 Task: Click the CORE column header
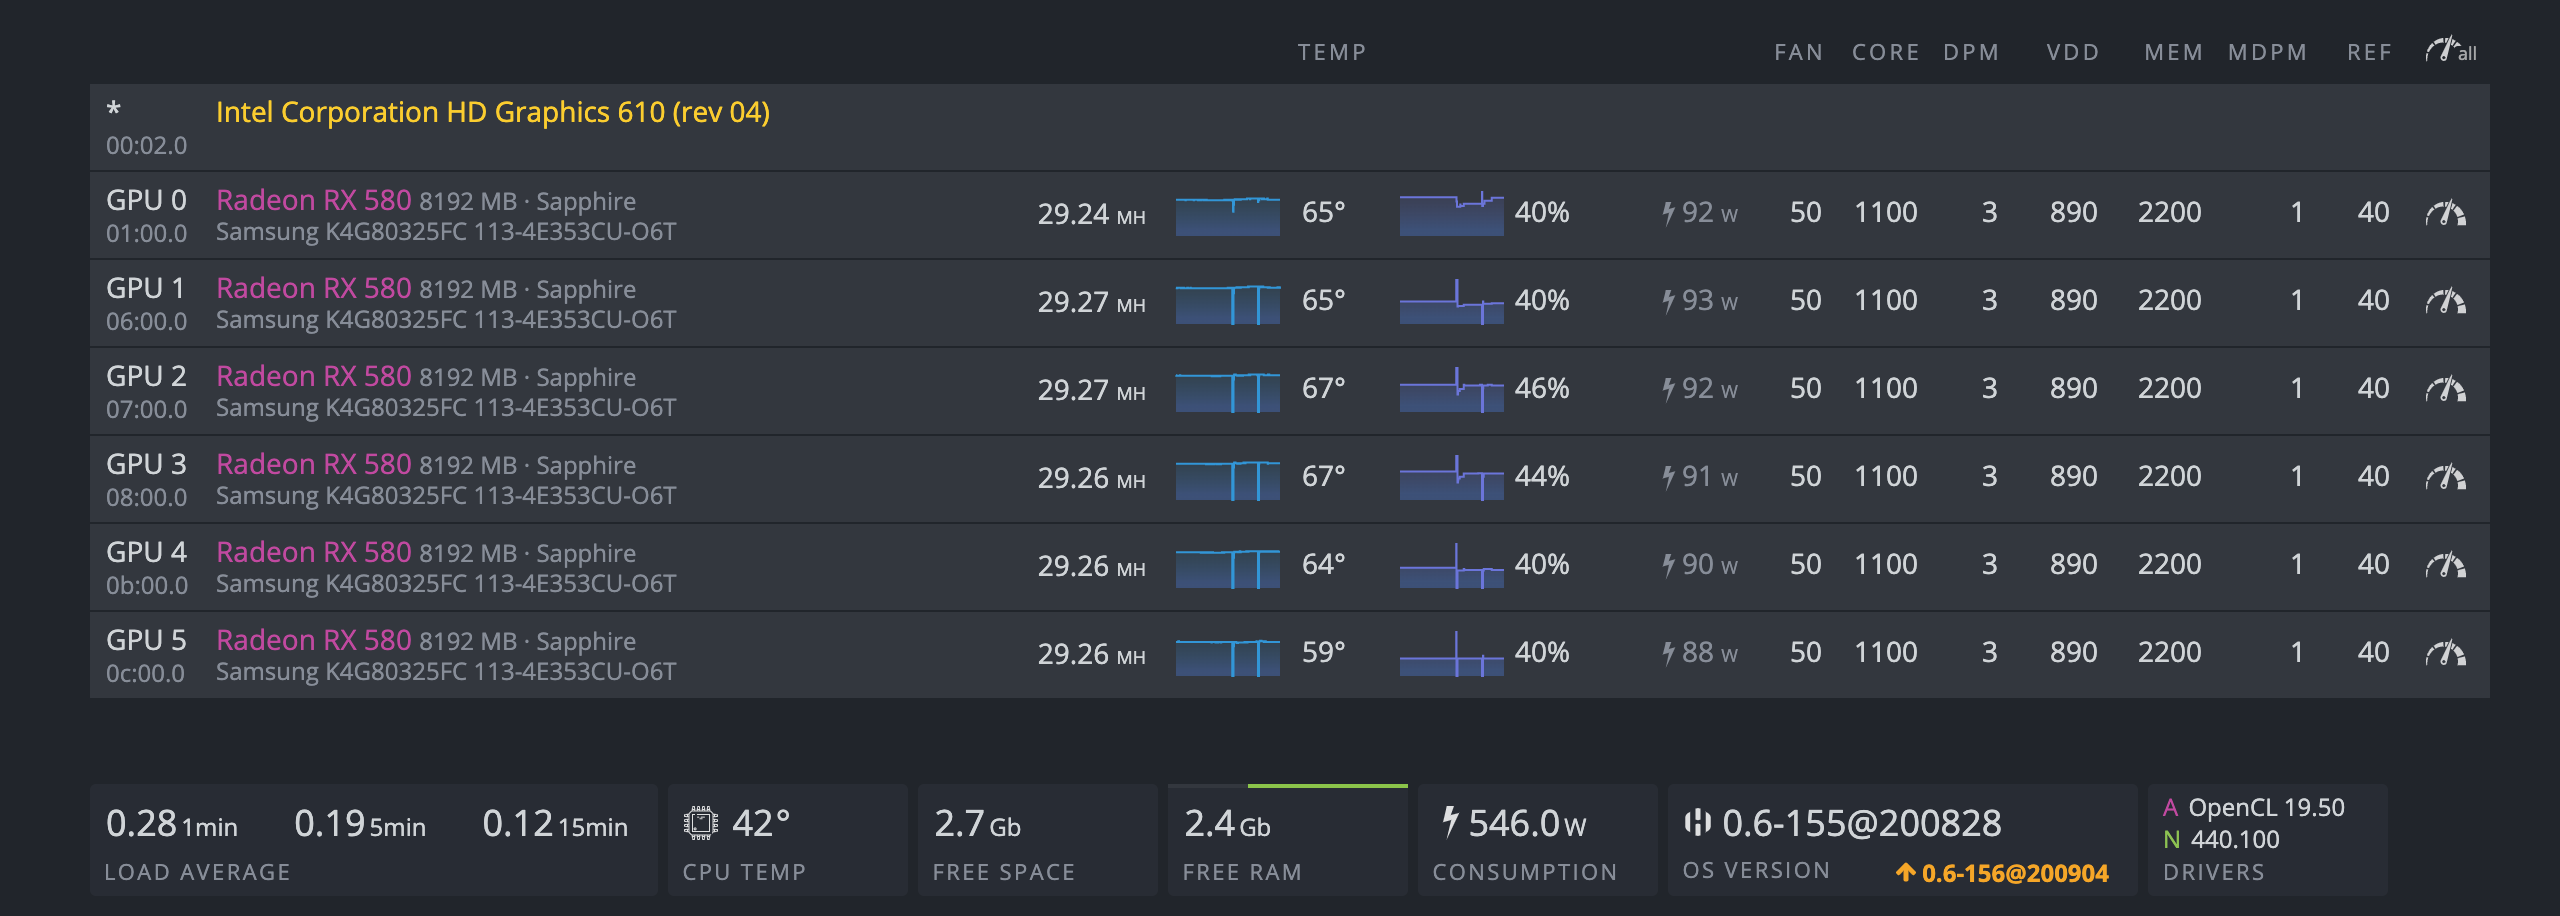tap(1885, 52)
